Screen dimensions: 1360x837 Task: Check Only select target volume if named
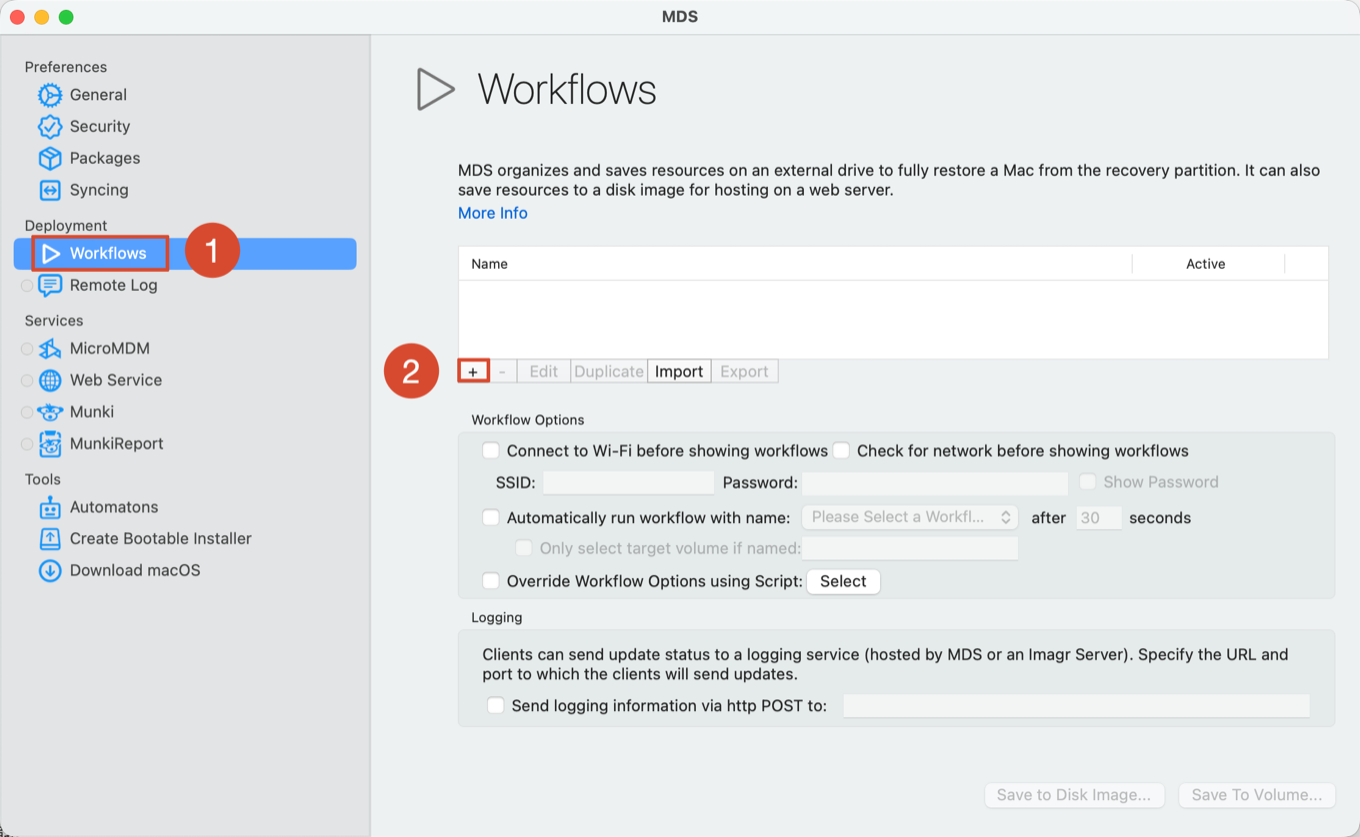pyautogui.click(x=523, y=548)
